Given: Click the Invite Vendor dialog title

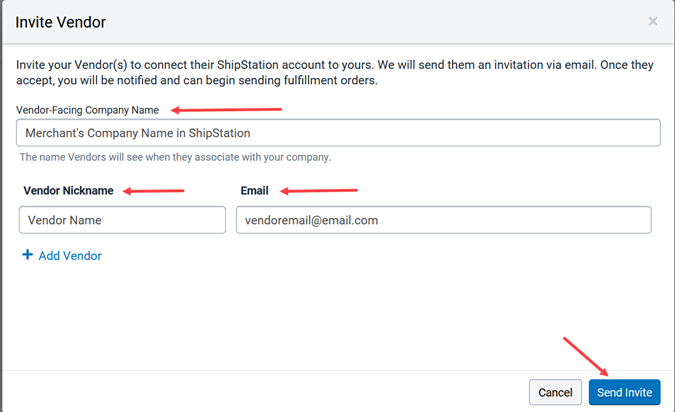Looking at the screenshot, I should click(61, 21).
